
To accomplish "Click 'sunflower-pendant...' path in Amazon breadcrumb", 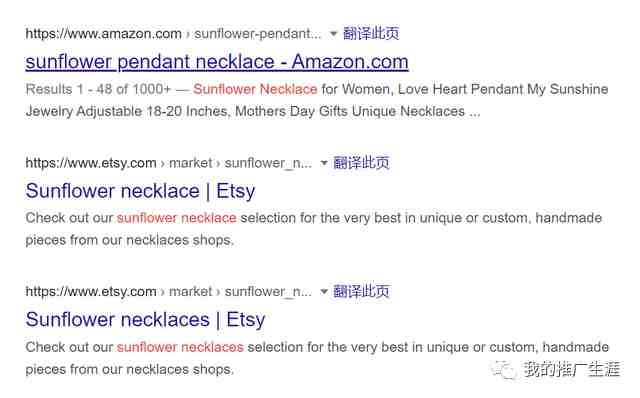I will [258, 33].
